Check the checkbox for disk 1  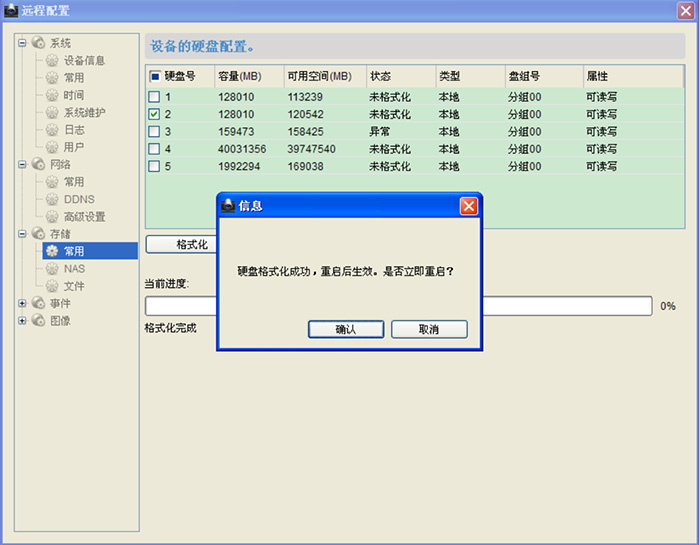154,97
